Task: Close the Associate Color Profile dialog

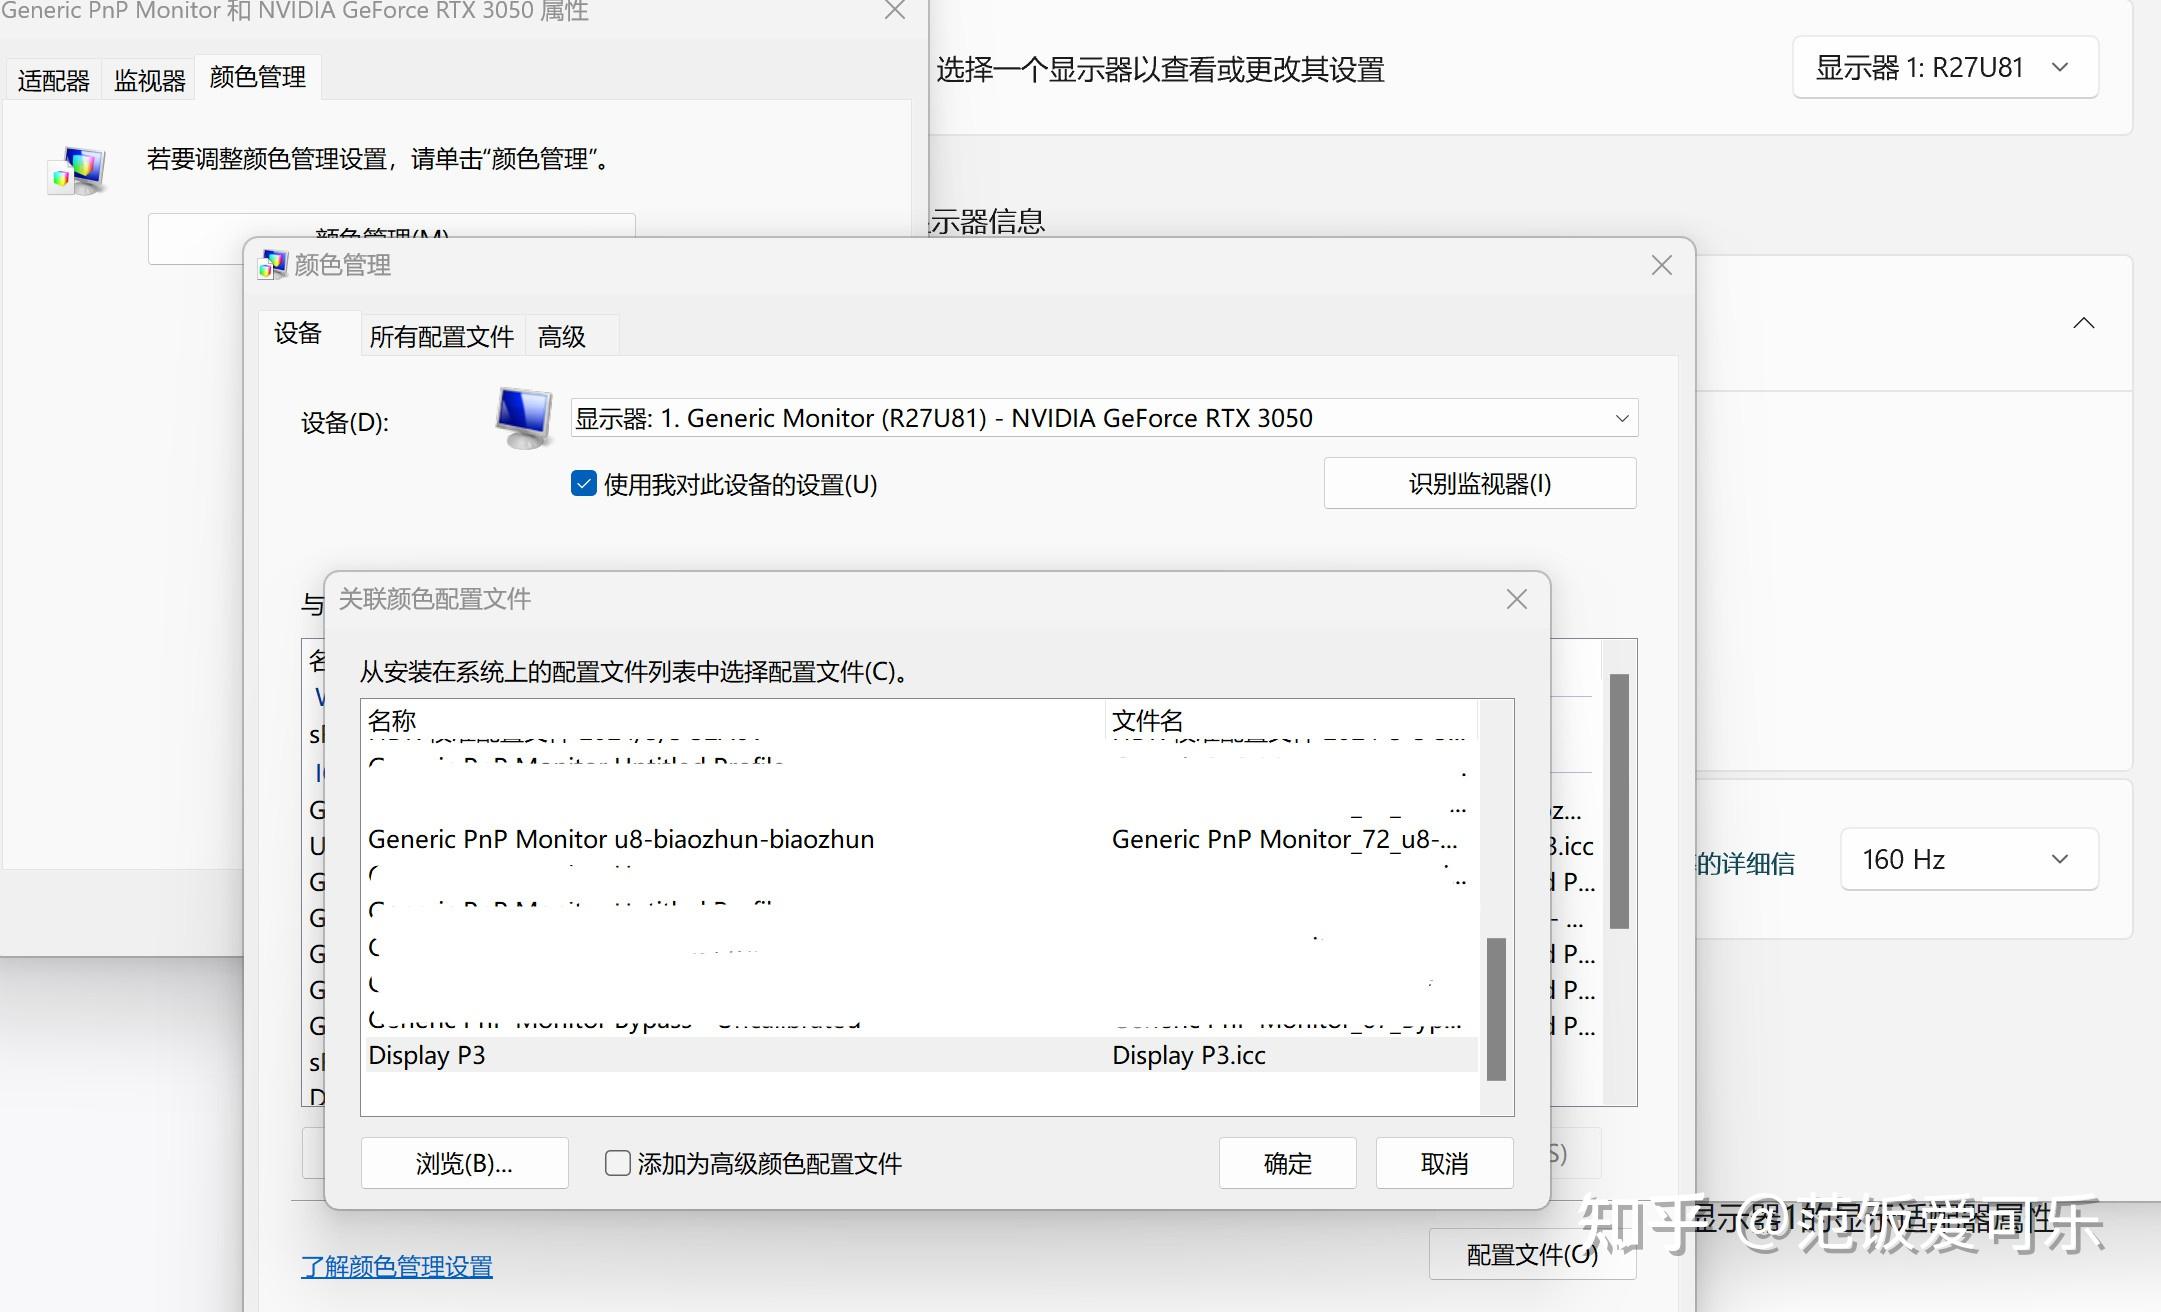Action: click(x=1516, y=599)
